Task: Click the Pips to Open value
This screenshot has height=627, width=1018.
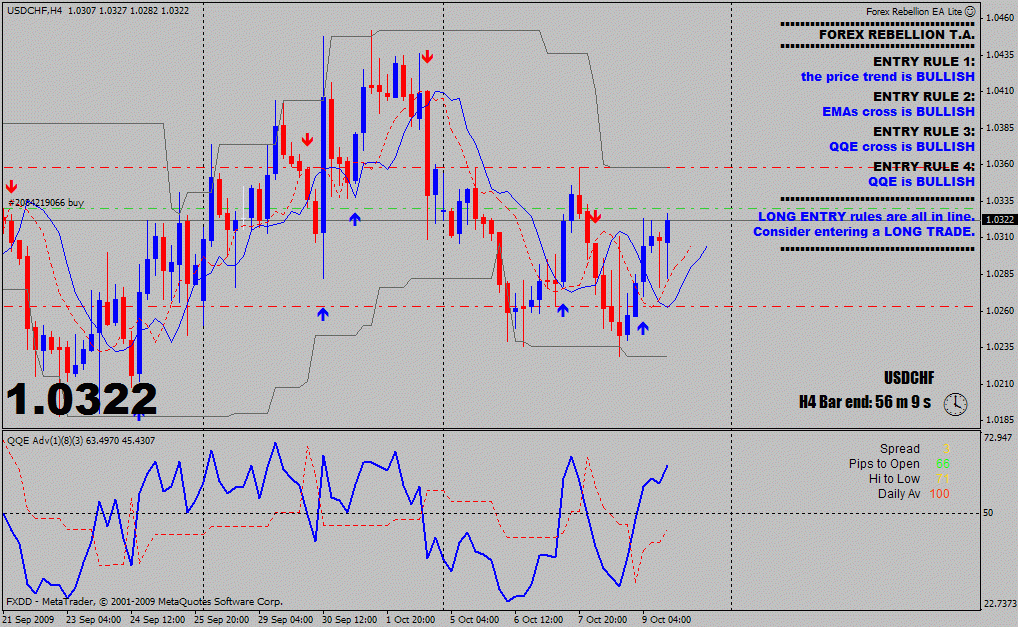Action: pyautogui.click(x=942, y=464)
